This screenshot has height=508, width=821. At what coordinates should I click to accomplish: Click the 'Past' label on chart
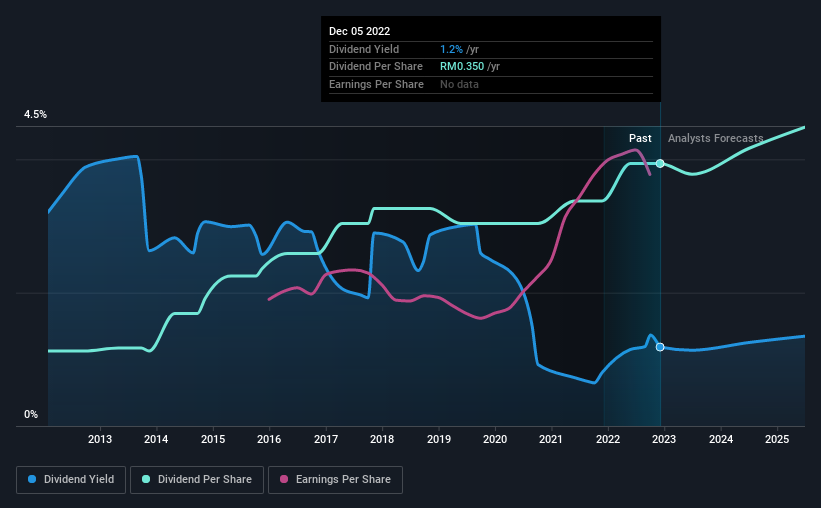click(x=640, y=138)
